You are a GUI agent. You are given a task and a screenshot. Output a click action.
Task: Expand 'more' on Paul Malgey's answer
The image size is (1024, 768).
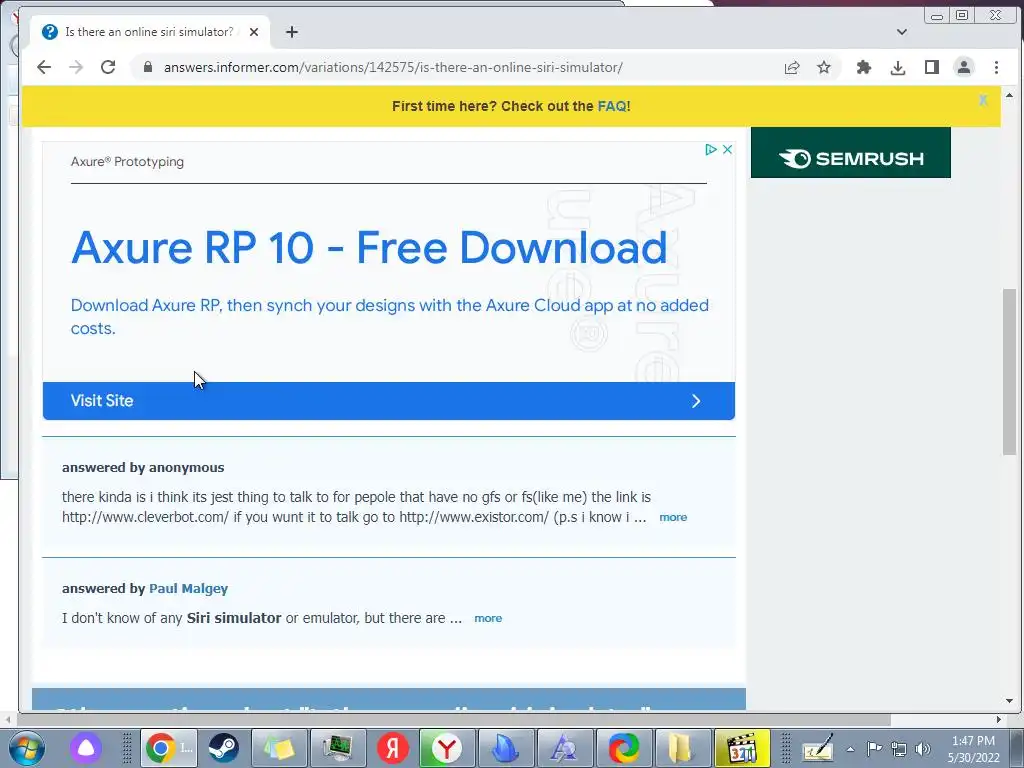click(488, 618)
